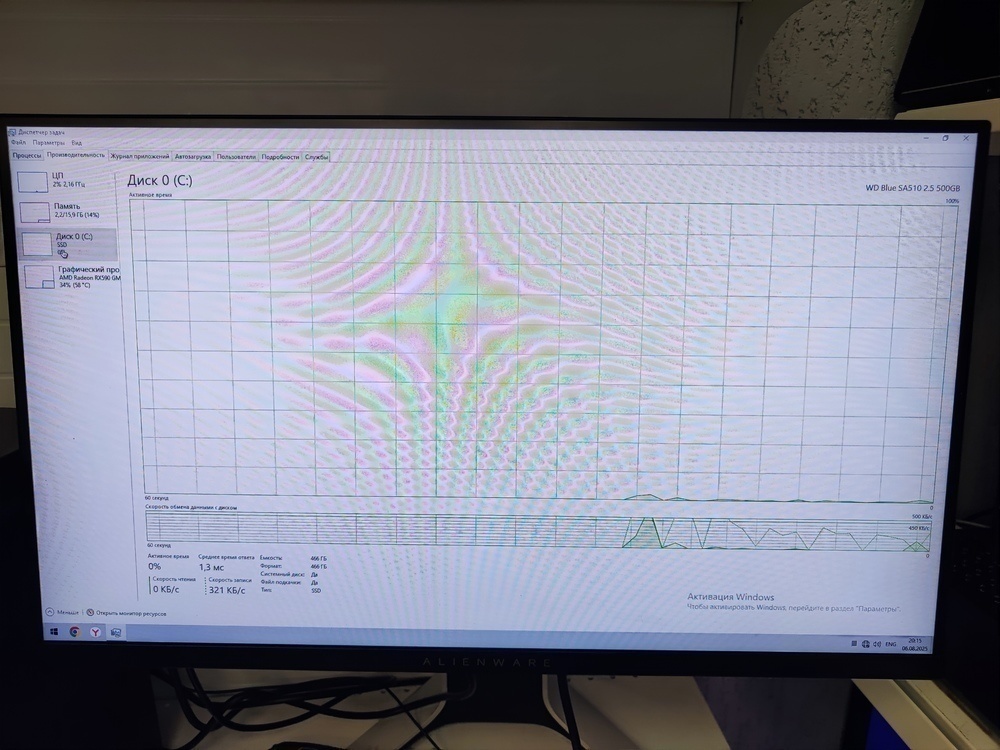Maximize or restore the Task Manager window
1000x750 pixels.
[946, 138]
